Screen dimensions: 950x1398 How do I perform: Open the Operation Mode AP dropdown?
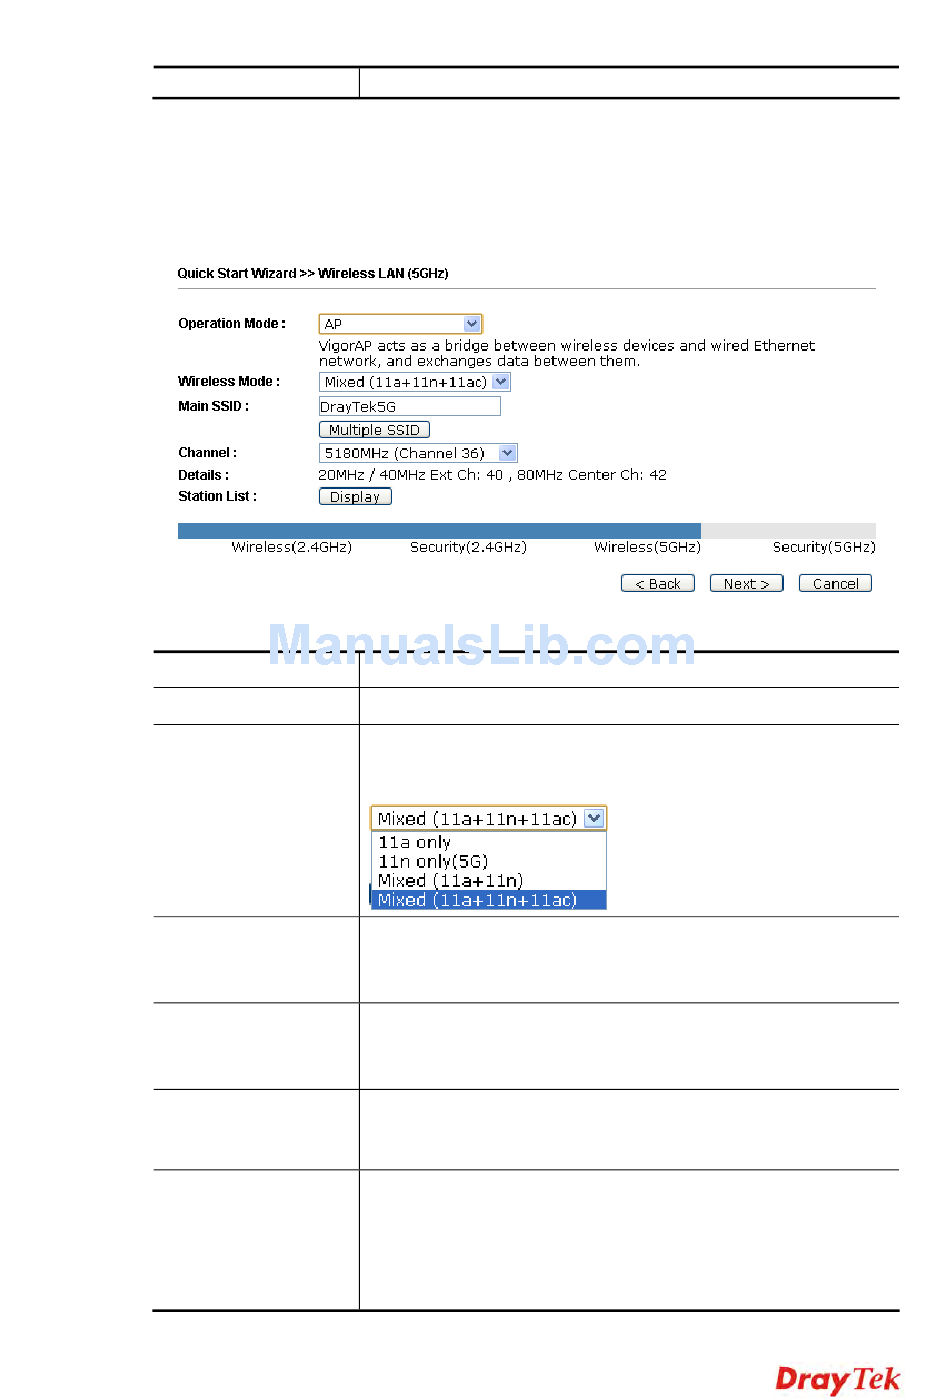tap(400, 324)
